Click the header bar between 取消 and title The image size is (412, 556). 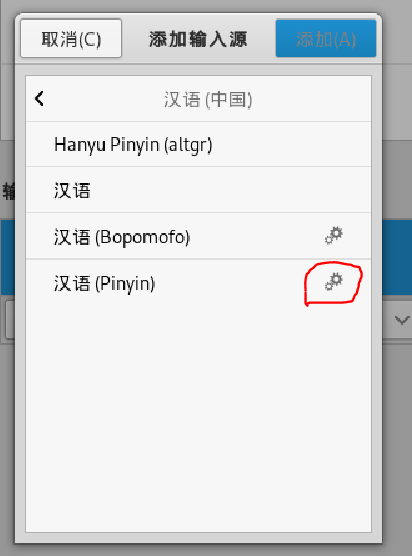tap(135, 39)
